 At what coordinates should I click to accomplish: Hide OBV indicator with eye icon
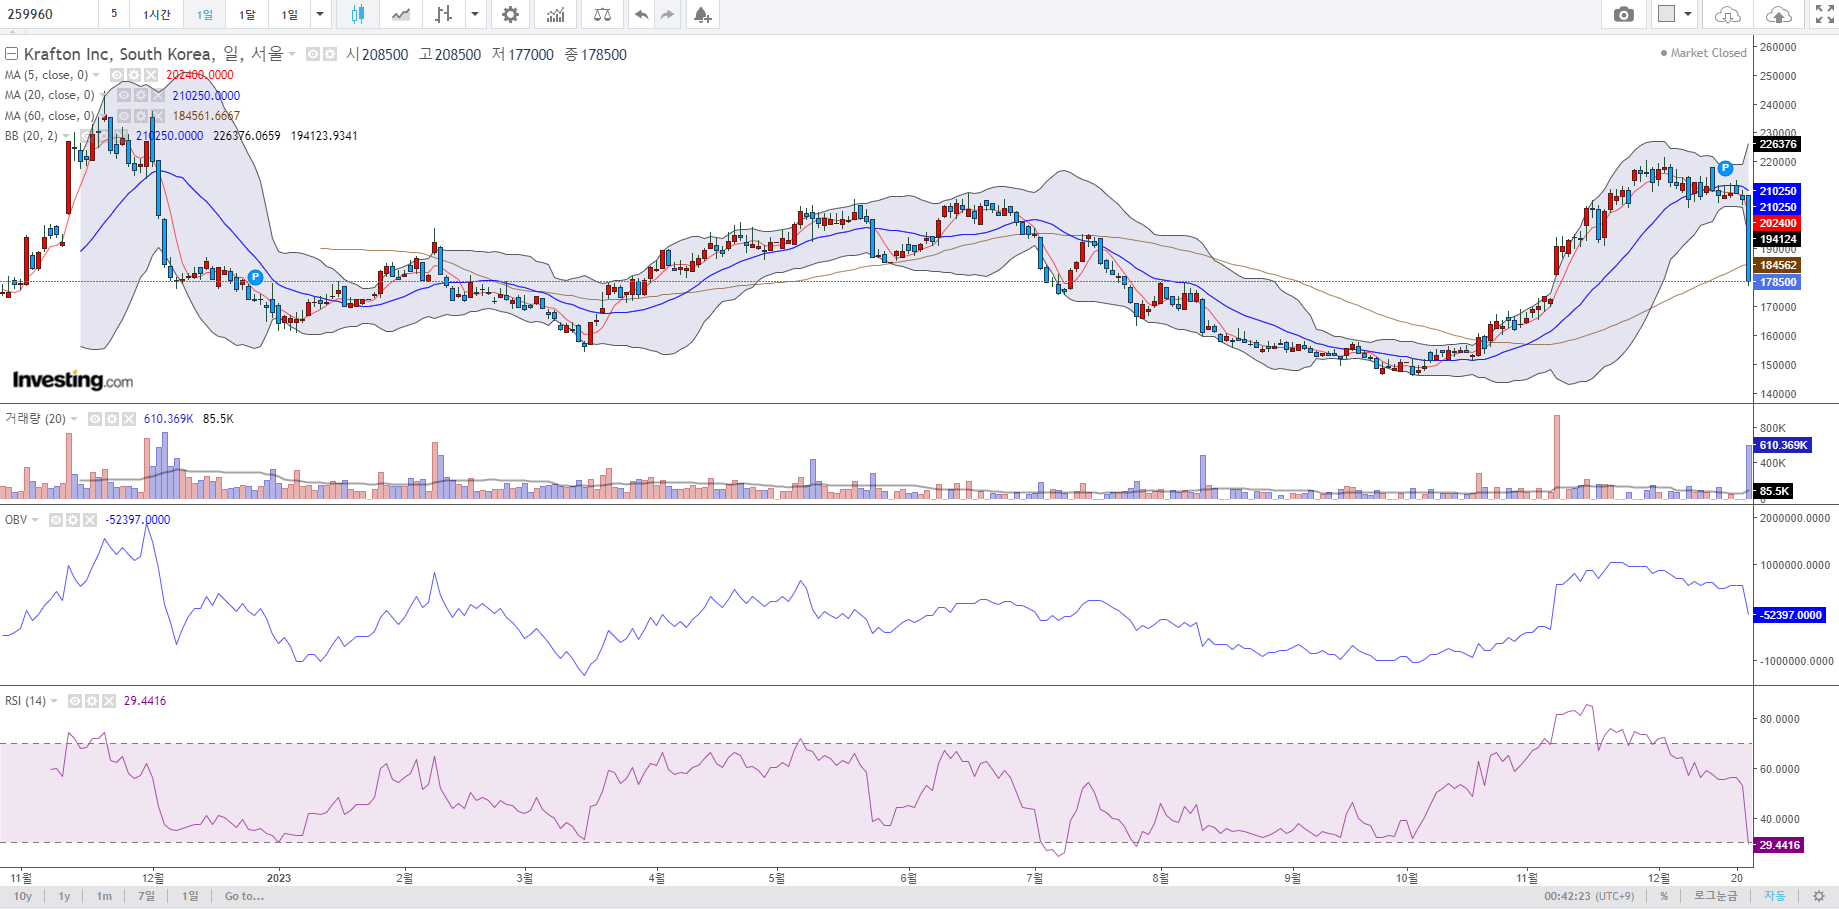click(x=56, y=520)
